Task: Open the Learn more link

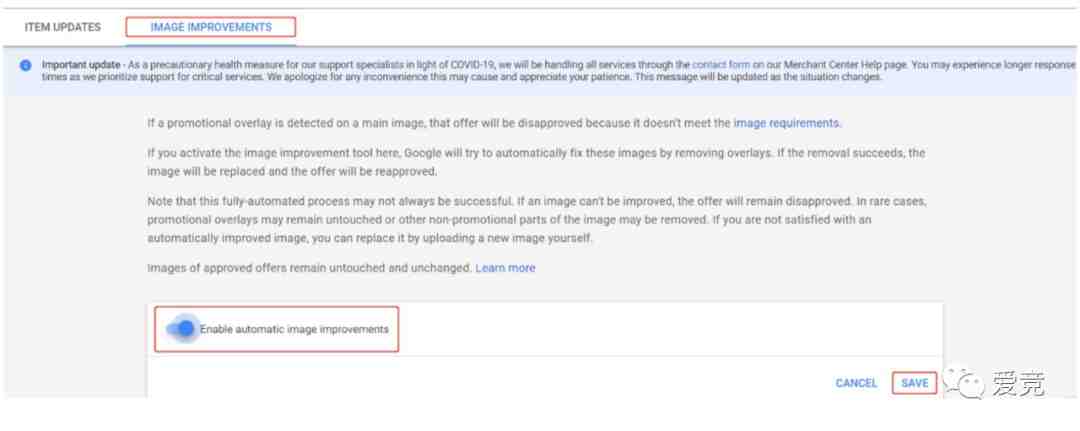Action: click(x=505, y=268)
